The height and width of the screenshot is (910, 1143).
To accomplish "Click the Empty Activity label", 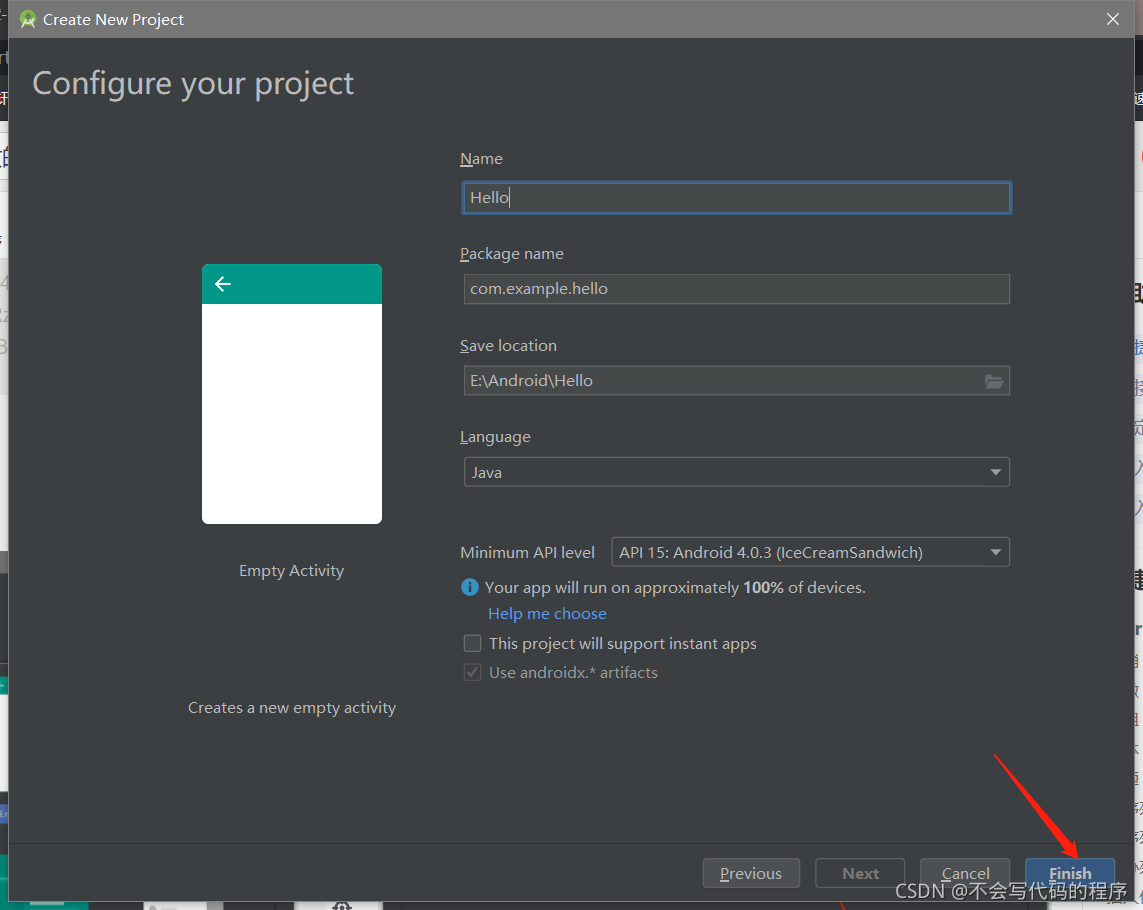I will click(x=292, y=570).
